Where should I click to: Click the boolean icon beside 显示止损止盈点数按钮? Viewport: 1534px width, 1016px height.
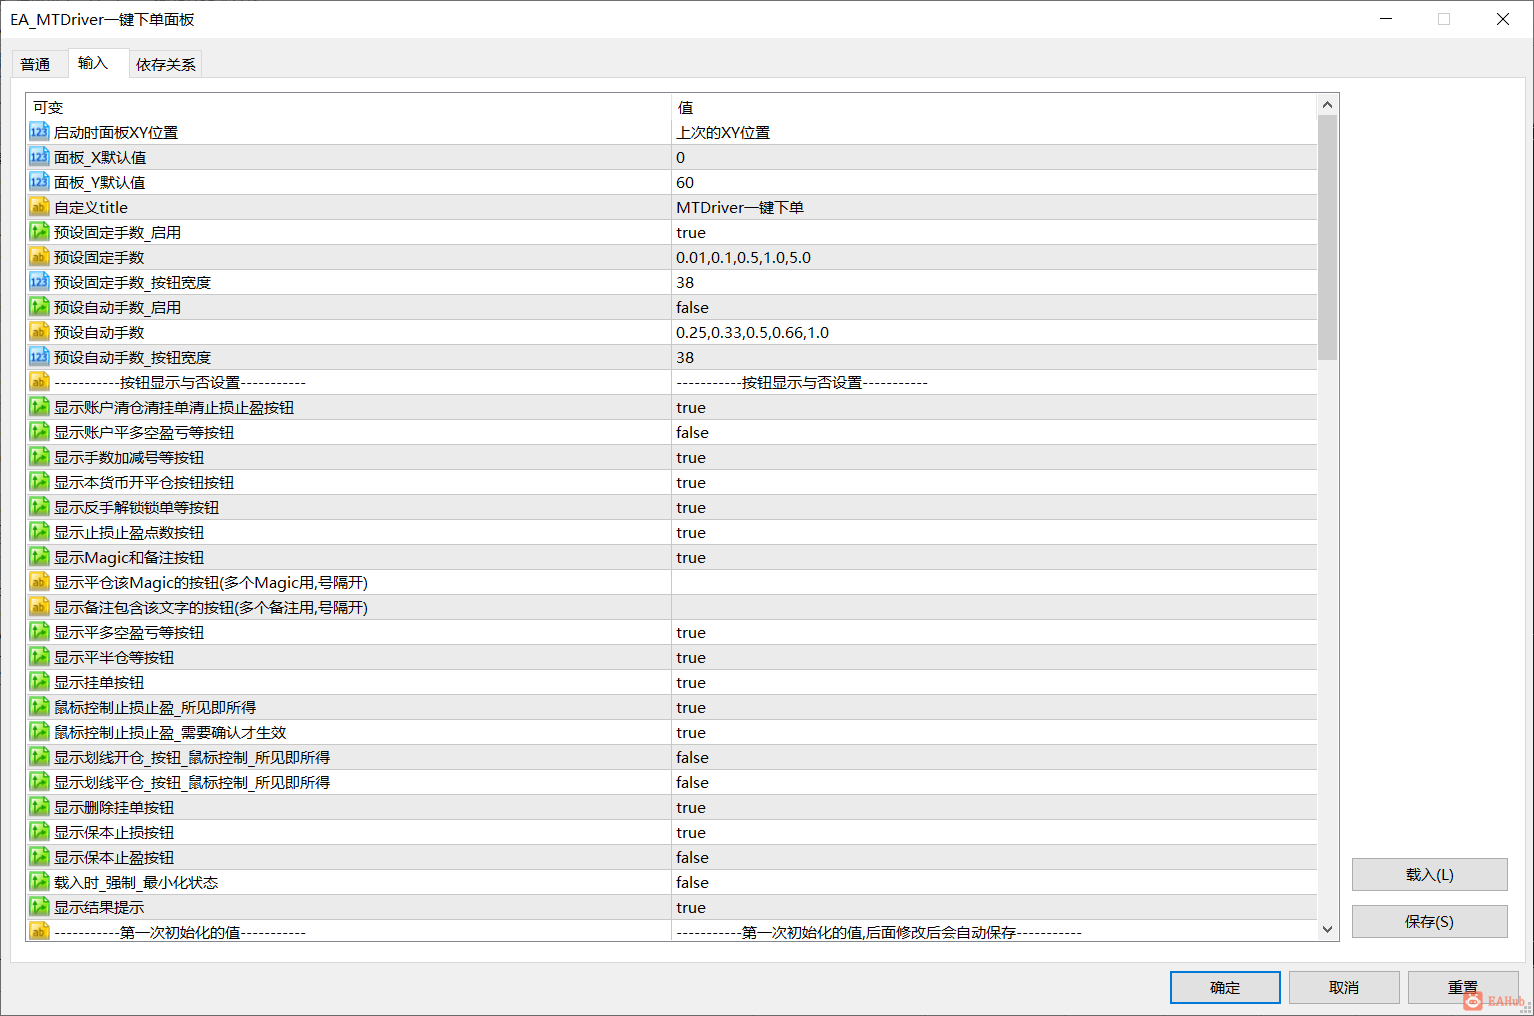point(39,532)
